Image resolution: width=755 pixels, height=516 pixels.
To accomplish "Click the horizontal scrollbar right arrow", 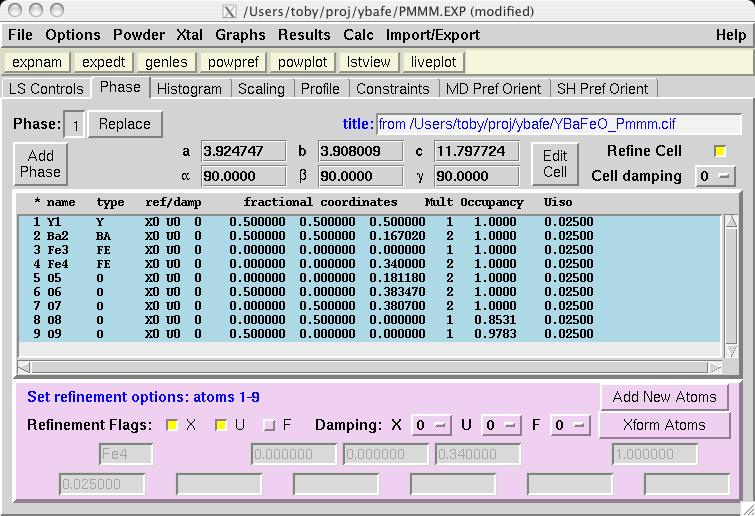I will point(715,368).
